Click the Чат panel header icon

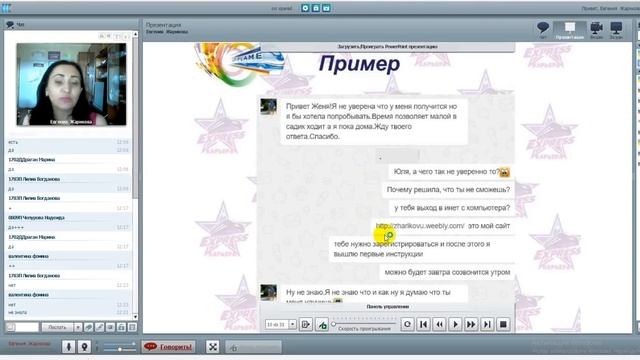click(x=10, y=24)
